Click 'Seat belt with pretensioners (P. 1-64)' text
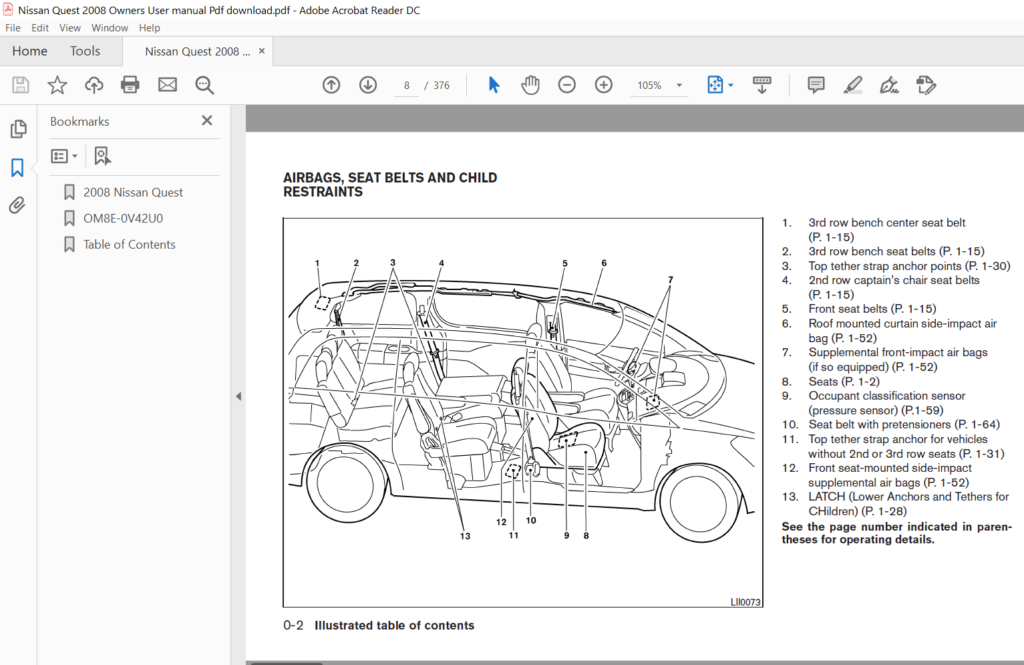Image resolution: width=1024 pixels, height=665 pixels. (904, 425)
